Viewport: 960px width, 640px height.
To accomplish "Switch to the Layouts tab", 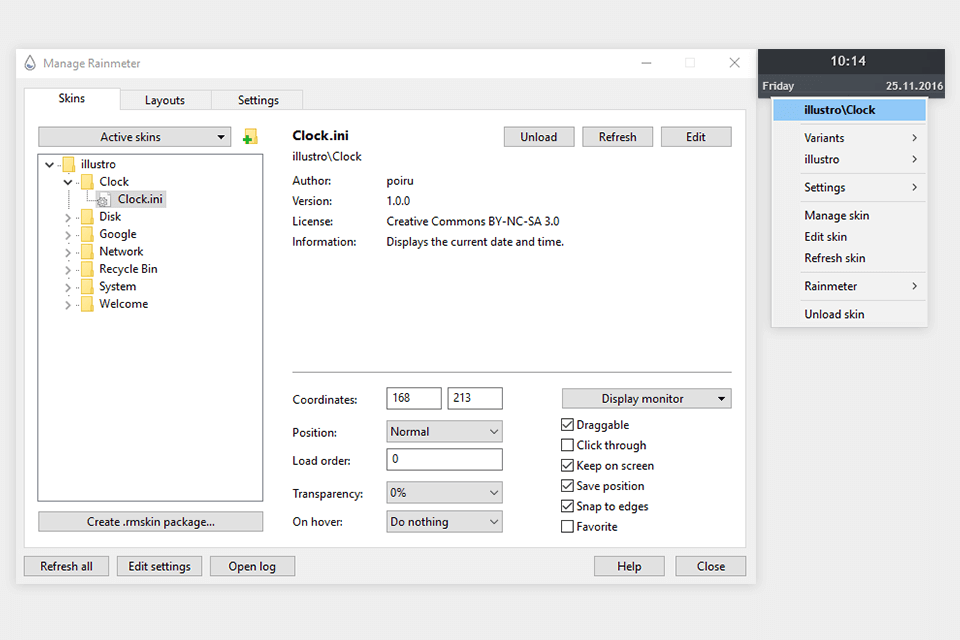I will pyautogui.click(x=165, y=100).
